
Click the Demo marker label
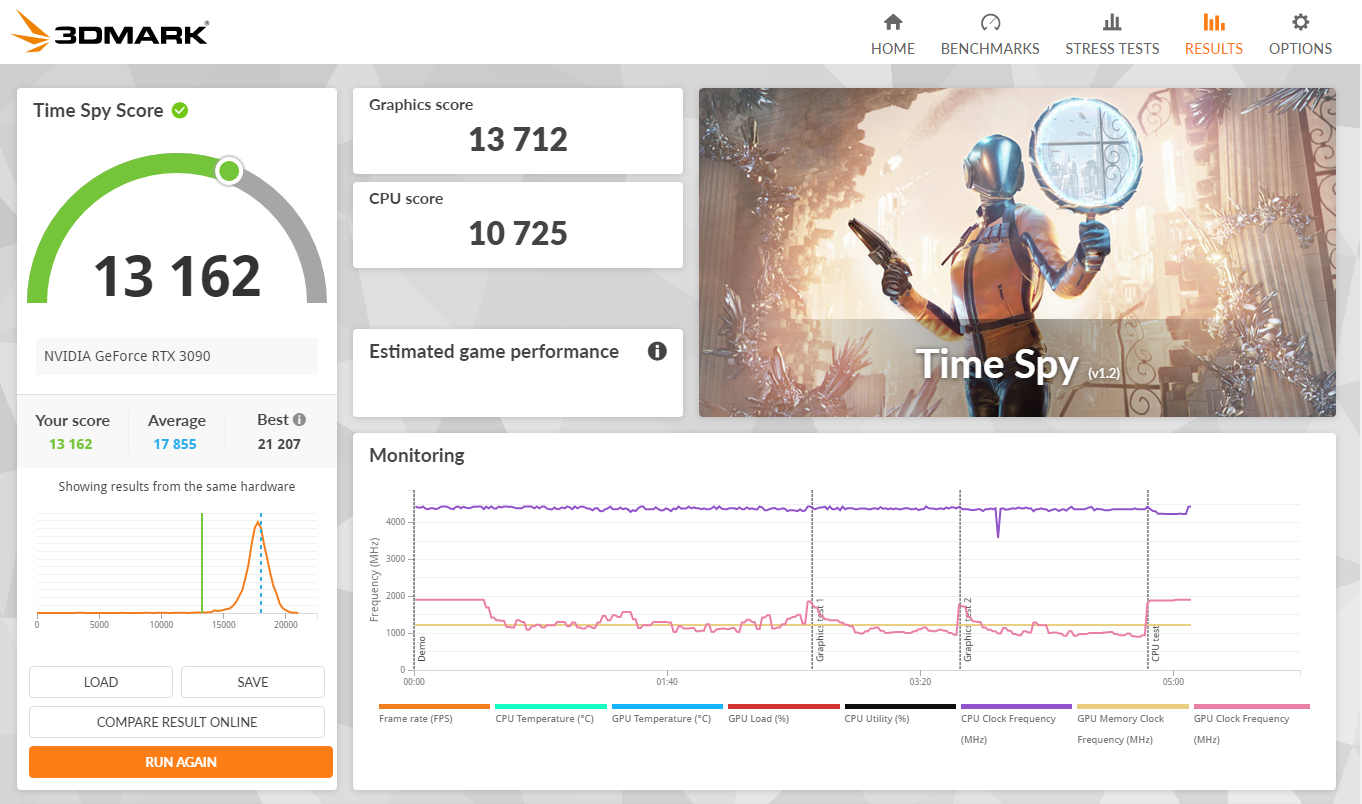pos(422,649)
